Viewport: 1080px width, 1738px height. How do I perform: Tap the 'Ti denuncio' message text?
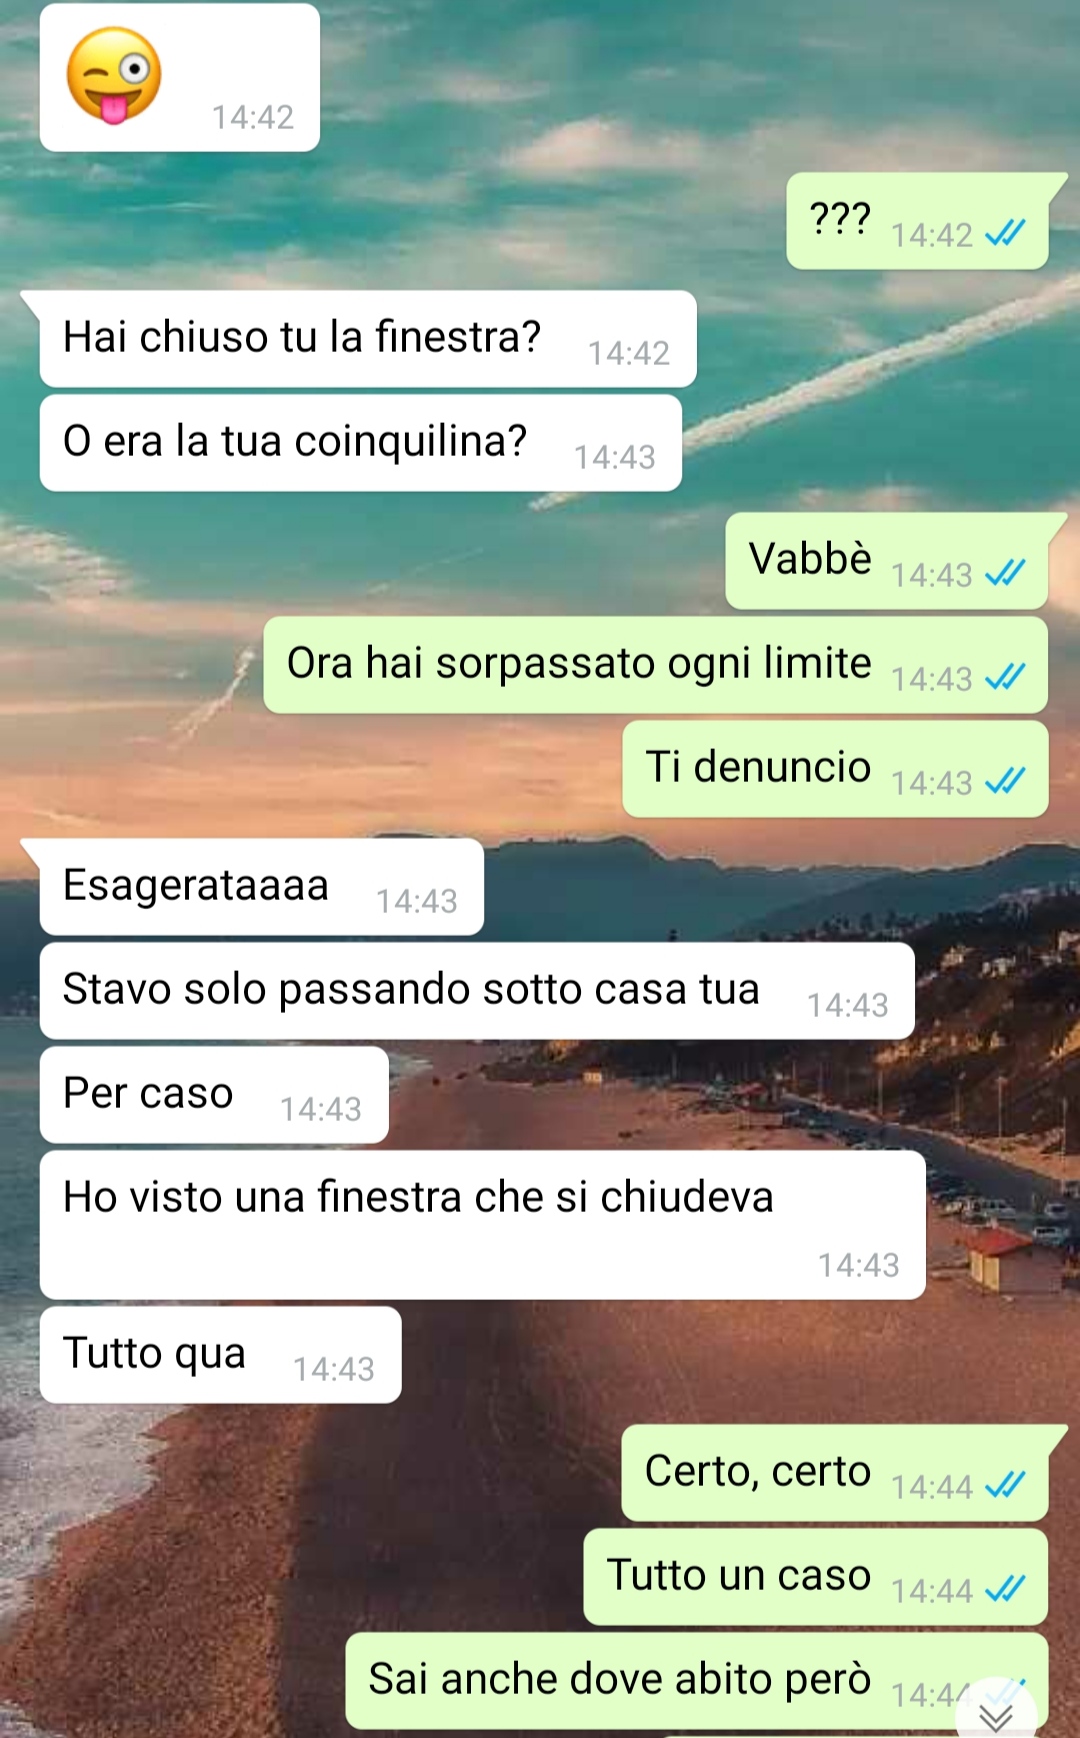pyautogui.click(x=758, y=767)
